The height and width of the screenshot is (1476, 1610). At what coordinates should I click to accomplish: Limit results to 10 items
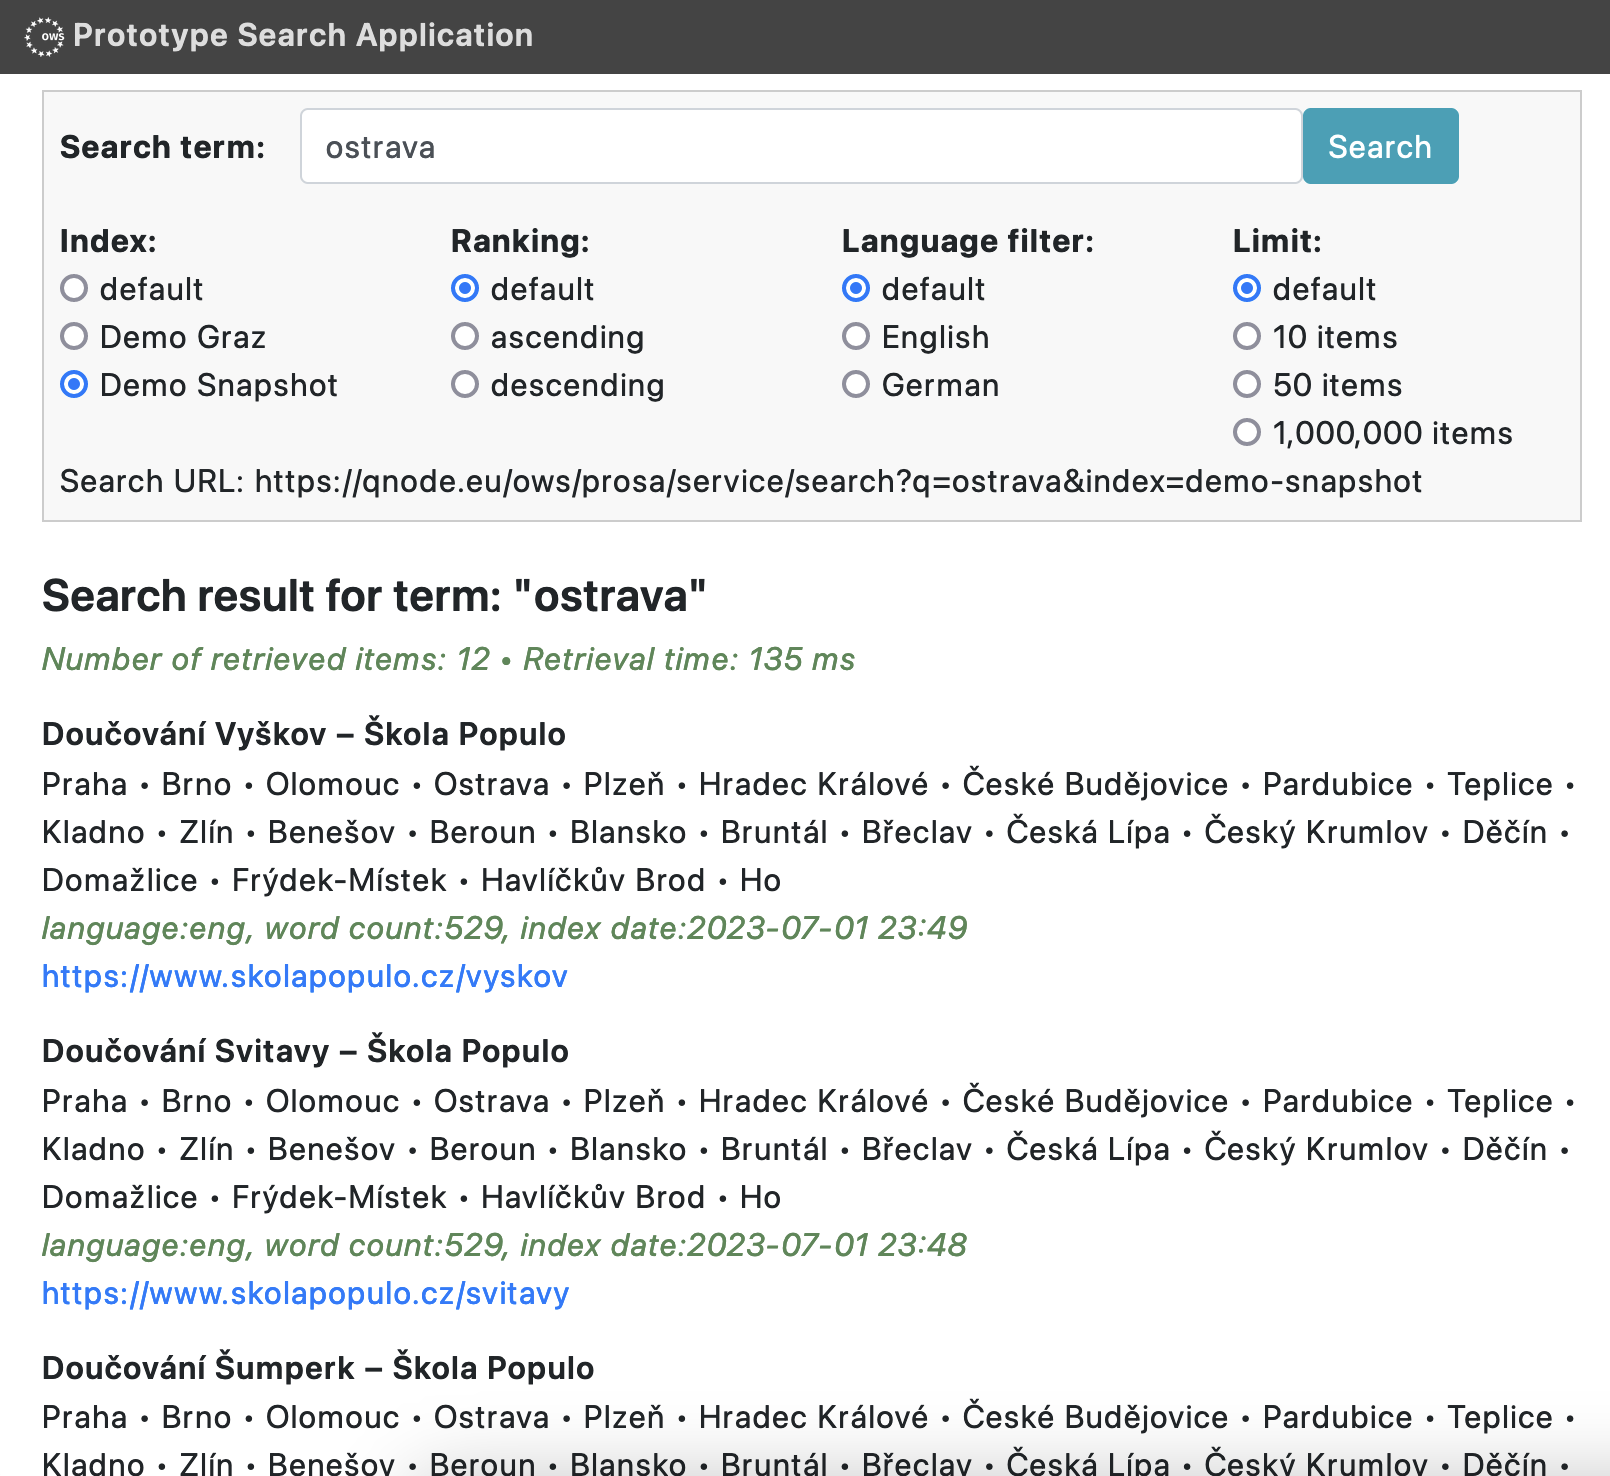[x=1247, y=337]
